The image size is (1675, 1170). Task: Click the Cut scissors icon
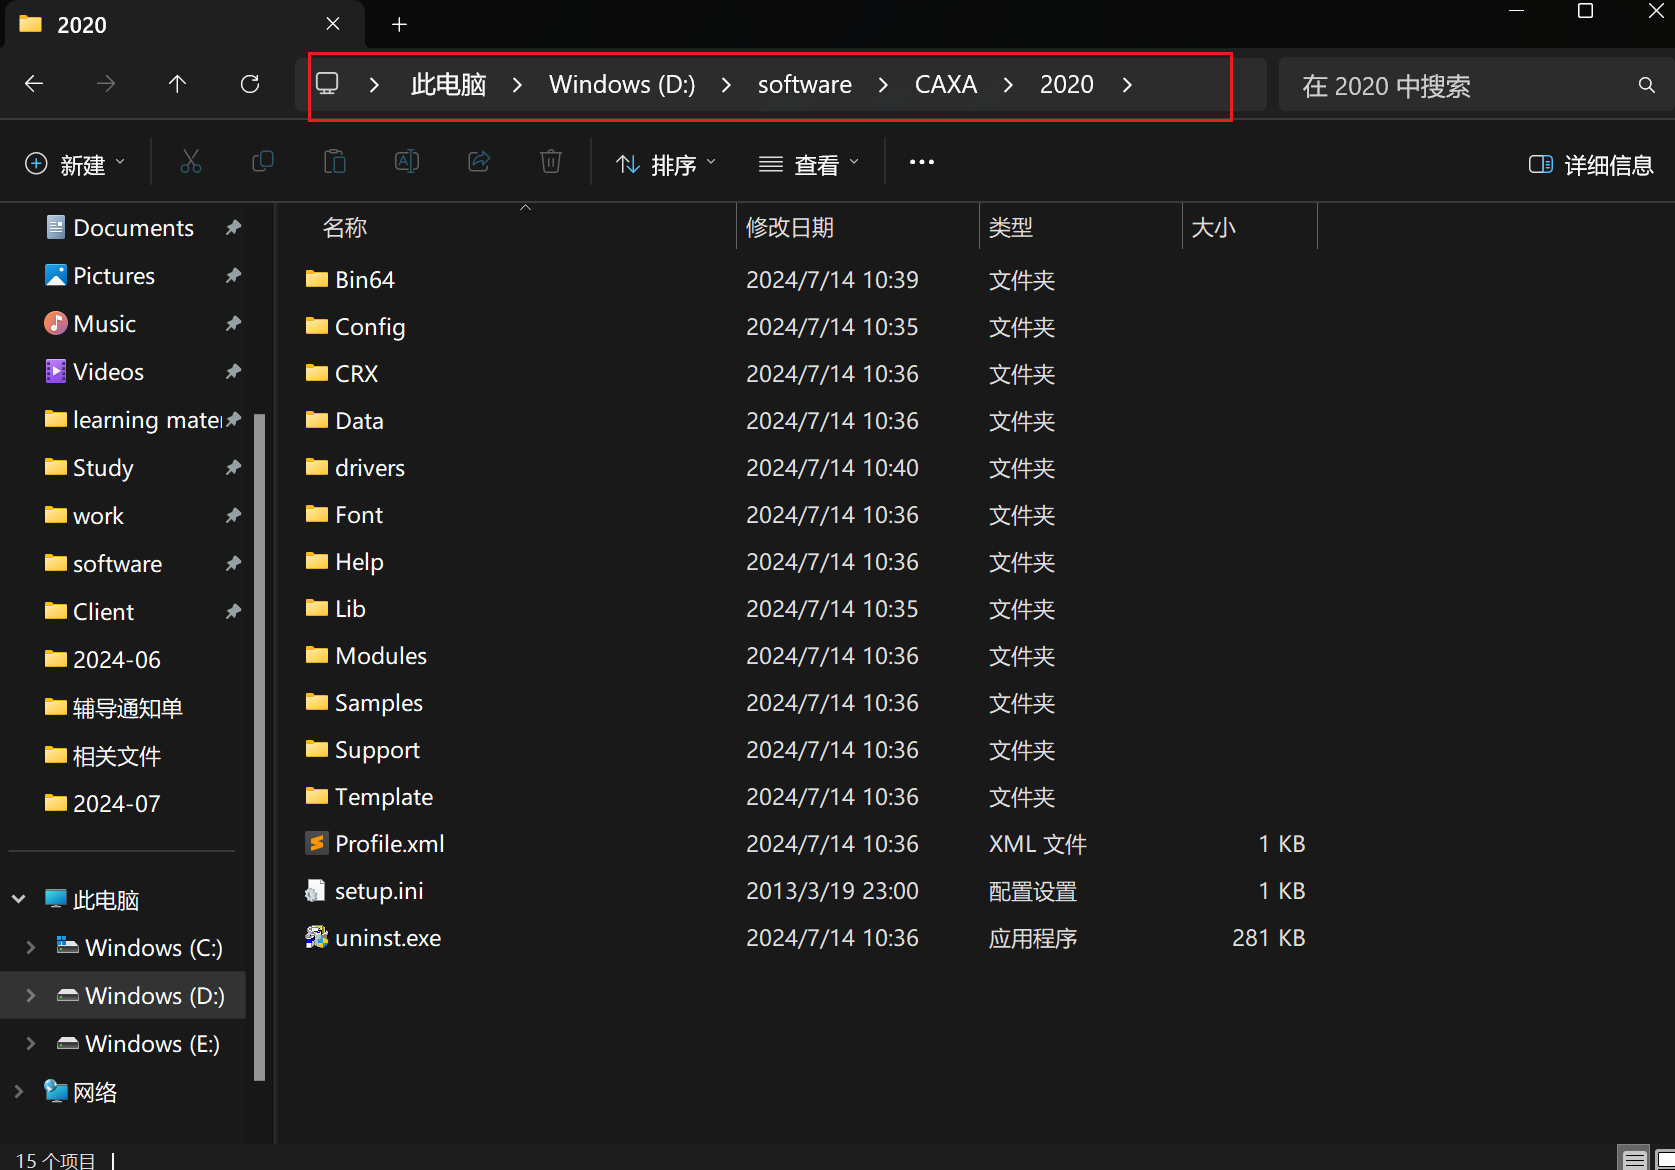tap(191, 162)
